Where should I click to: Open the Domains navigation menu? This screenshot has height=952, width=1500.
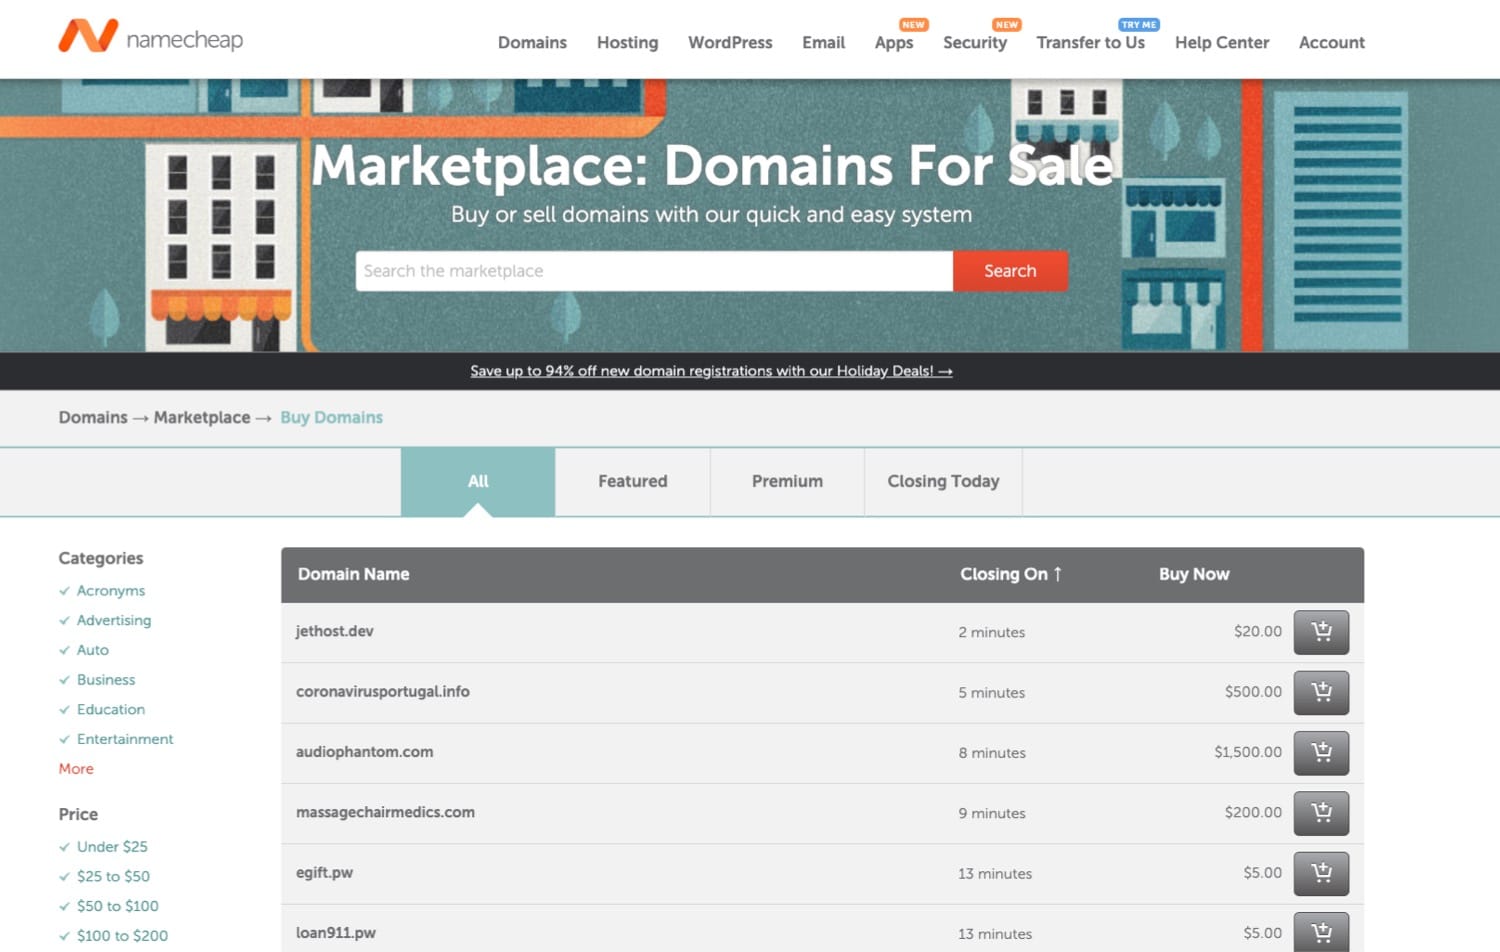click(532, 42)
